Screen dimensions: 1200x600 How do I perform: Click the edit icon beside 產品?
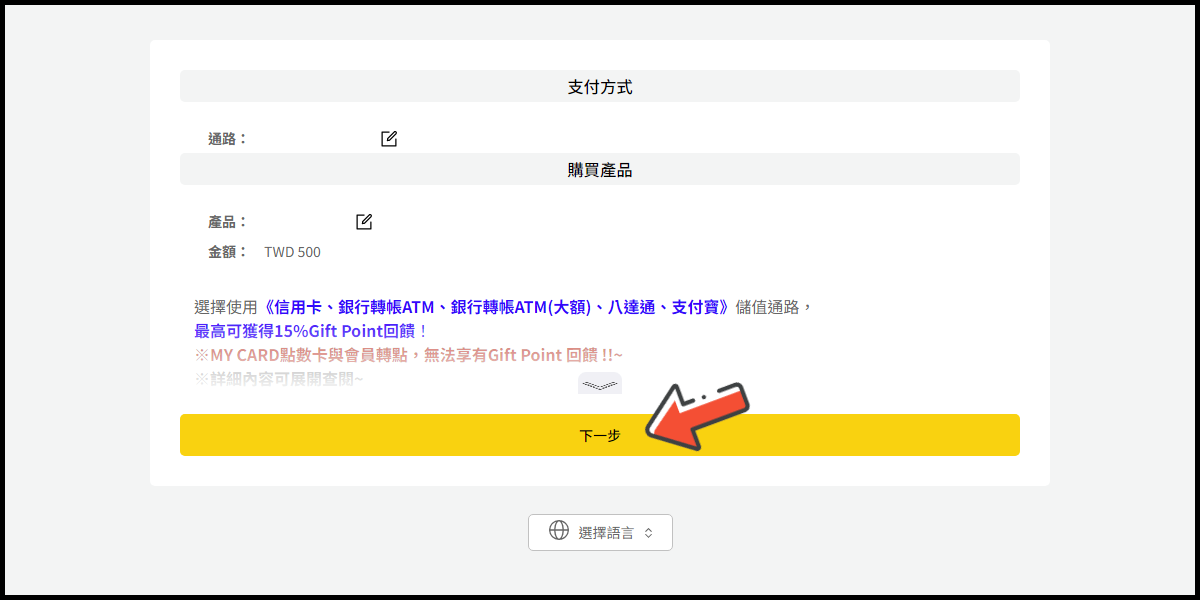tap(364, 222)
